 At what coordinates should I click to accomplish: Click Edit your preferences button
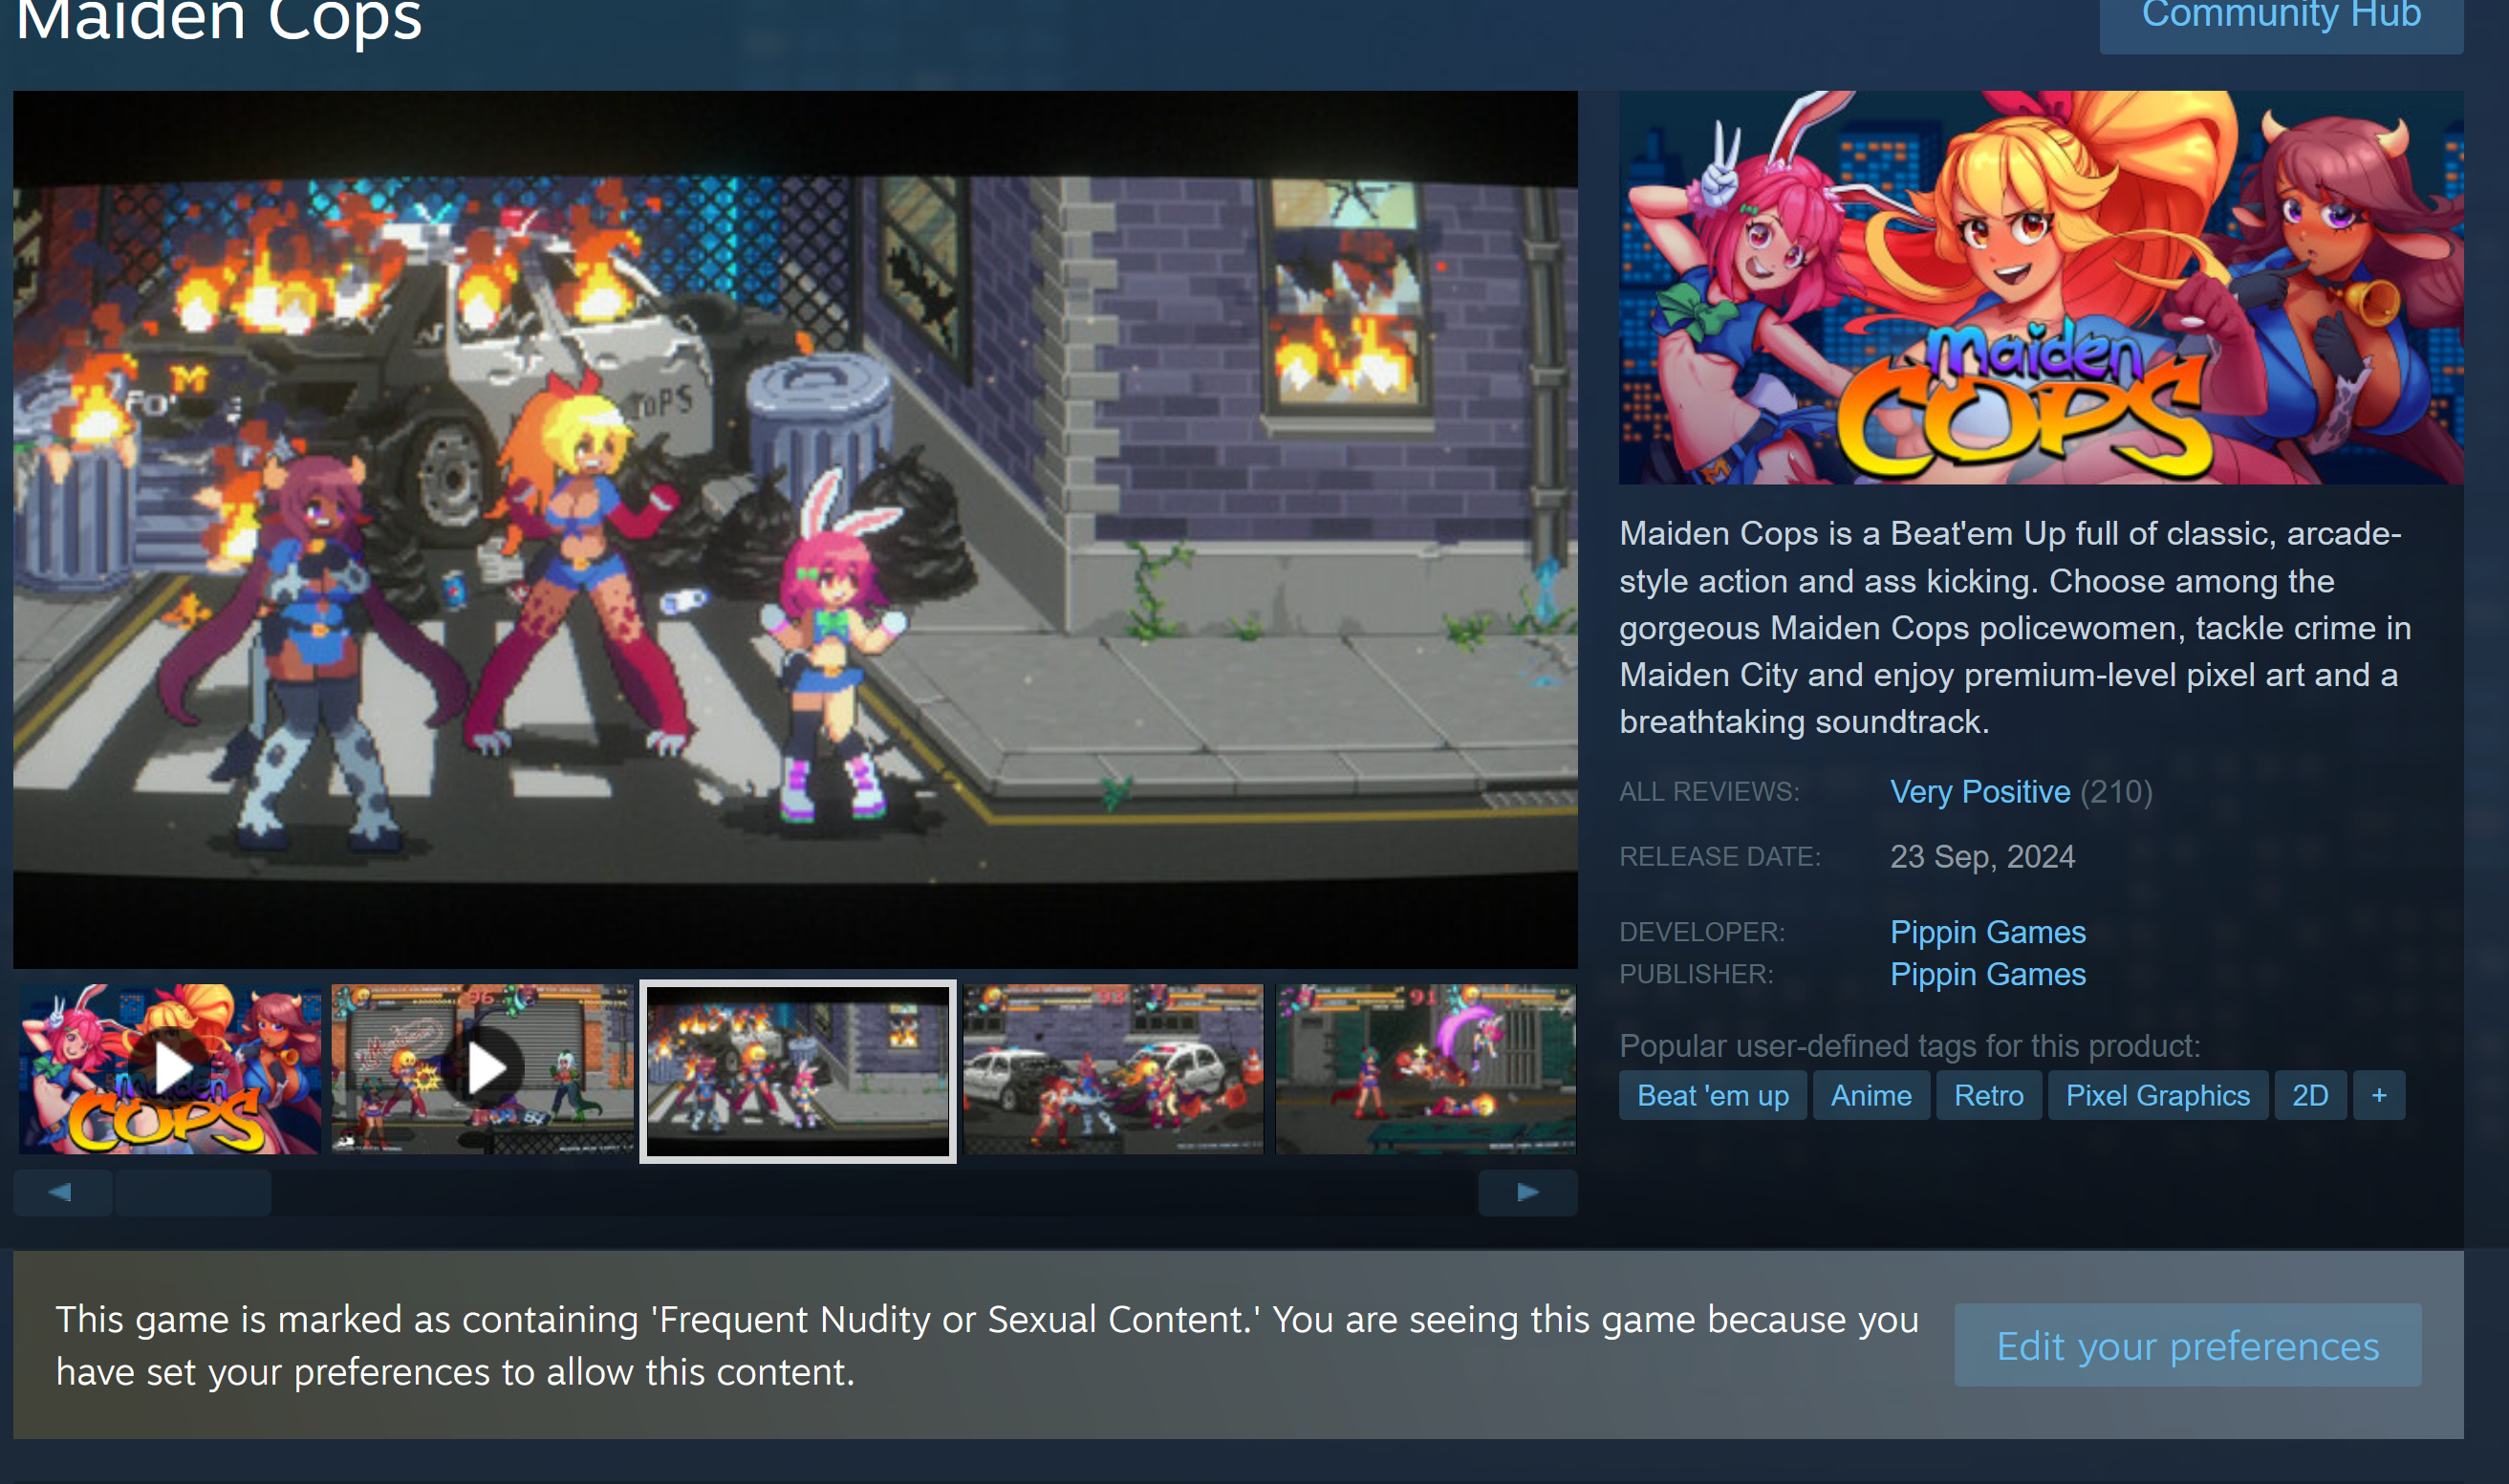coord(2187,1345)
